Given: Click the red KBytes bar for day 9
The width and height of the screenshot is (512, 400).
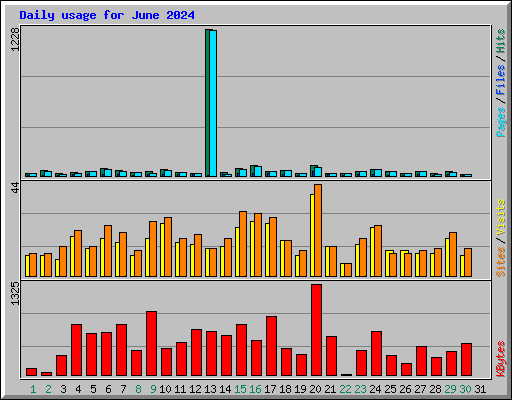Looking at the screenshot, I should (151, 344).
